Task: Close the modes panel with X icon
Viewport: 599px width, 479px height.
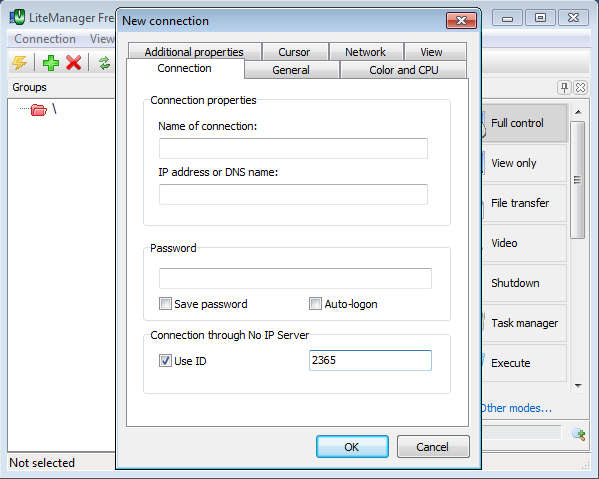Action: tap(580, 87)
